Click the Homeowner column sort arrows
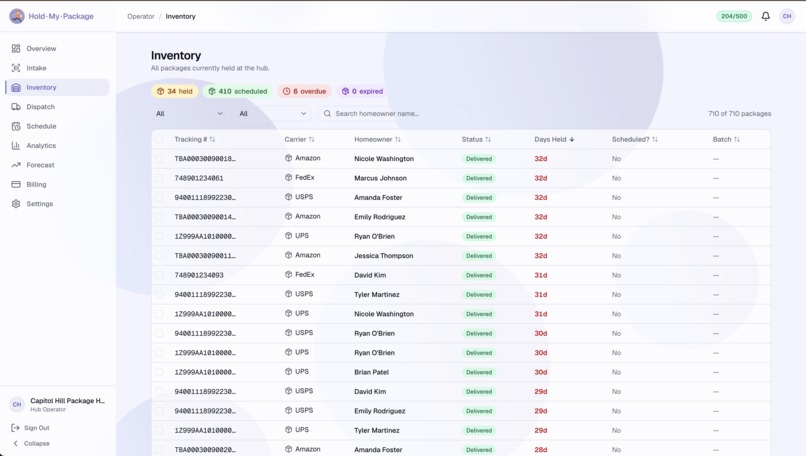Image resolution: width=806 pixels, height=456 pixels. coord(398,139)
